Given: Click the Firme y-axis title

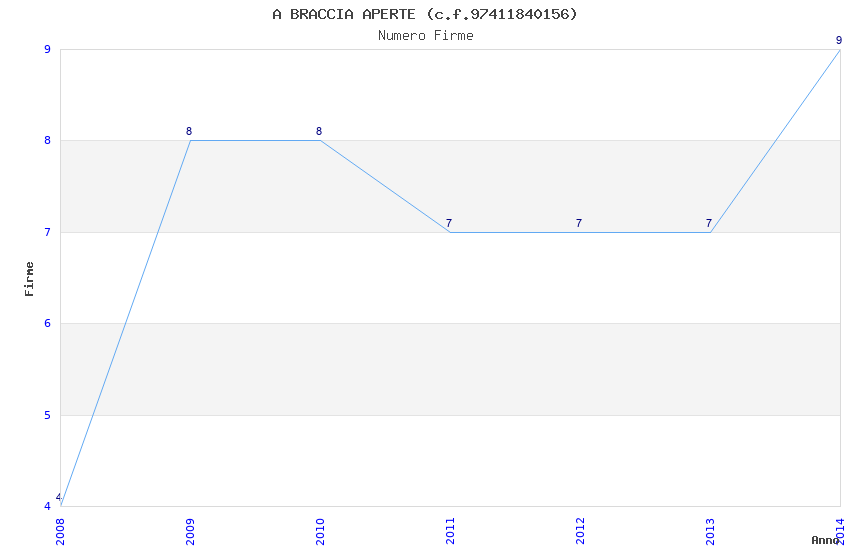Looking at the screenshot, I should point(29,278).
